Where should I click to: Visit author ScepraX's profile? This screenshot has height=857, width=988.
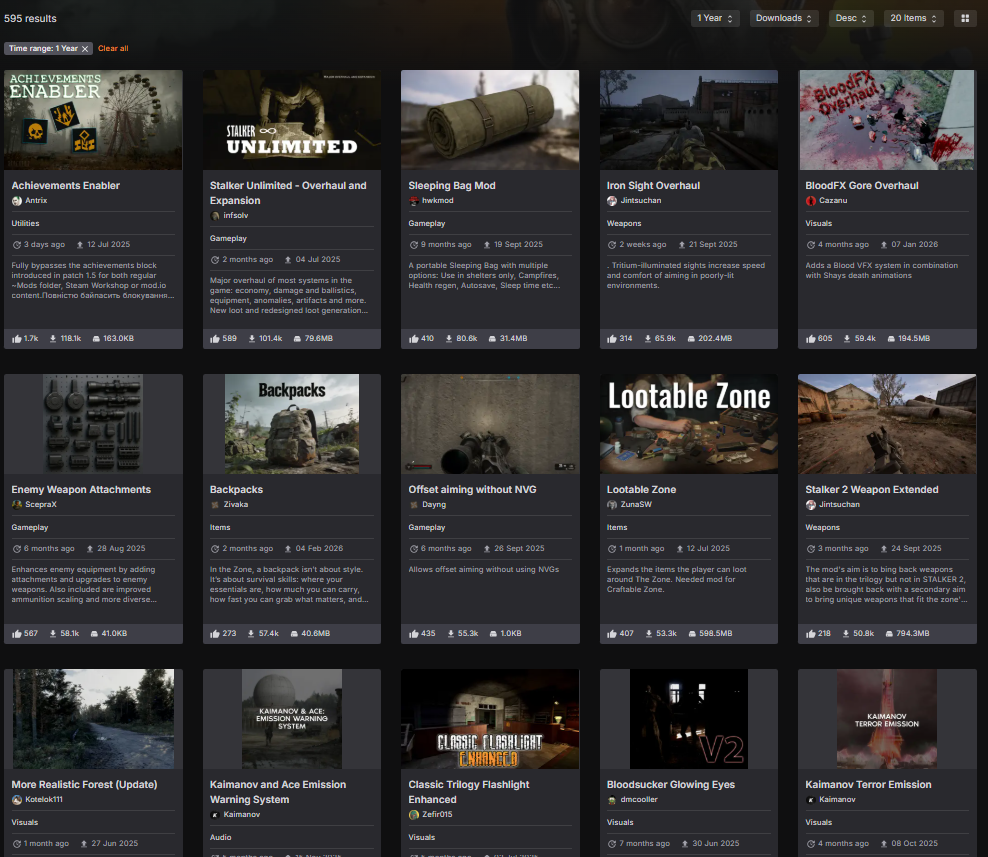[41, 505]
